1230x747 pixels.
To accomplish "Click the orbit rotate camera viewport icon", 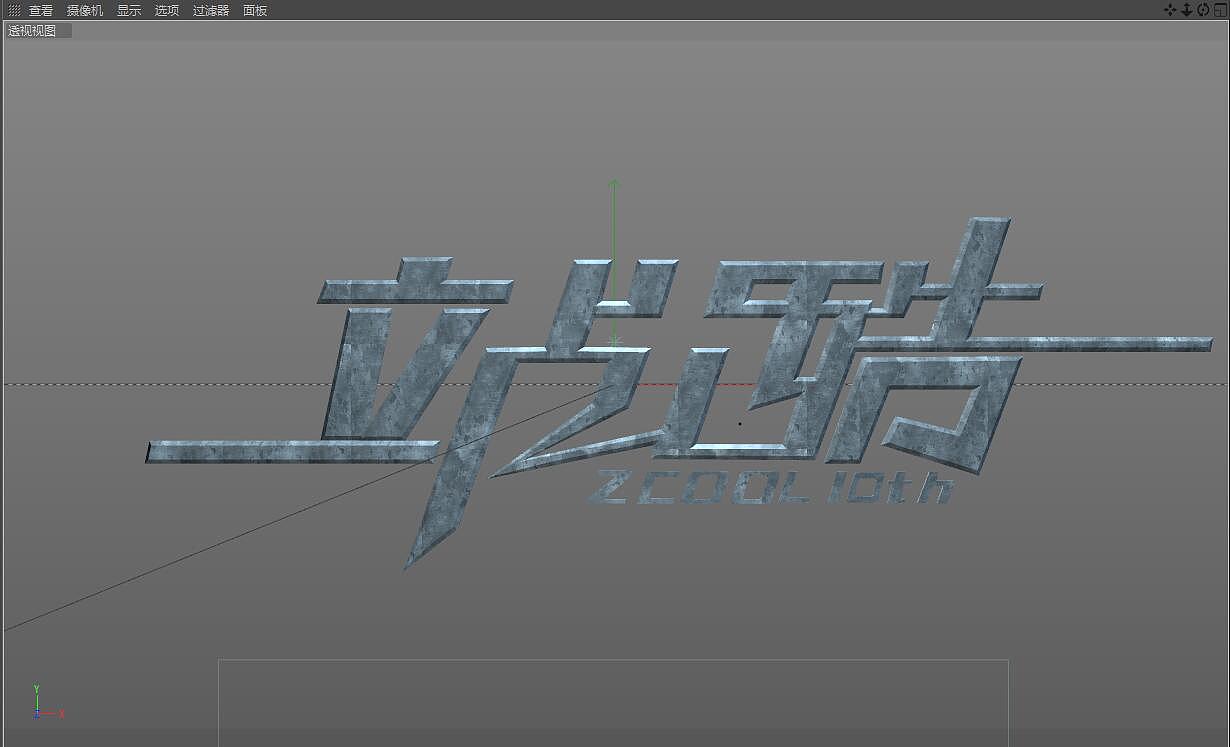I will pyautogui.click(x=1203, y=10).
